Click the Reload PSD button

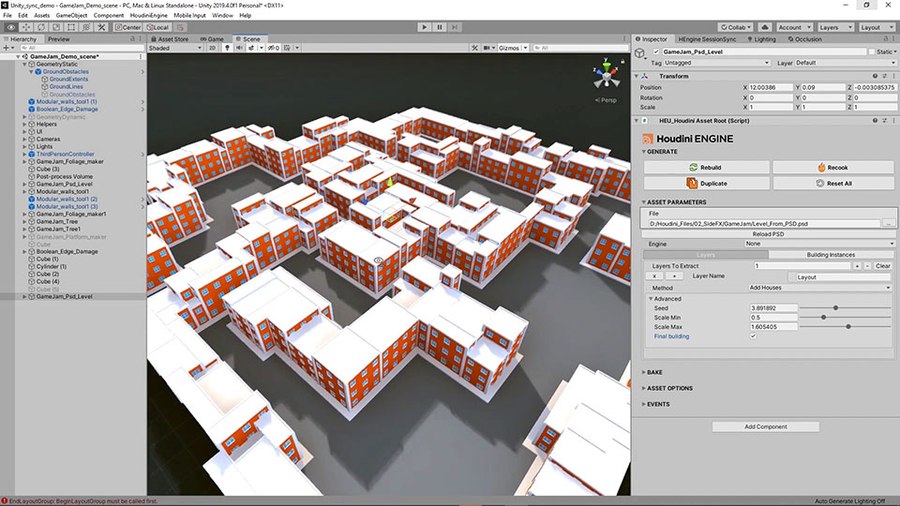coord(767,234)
